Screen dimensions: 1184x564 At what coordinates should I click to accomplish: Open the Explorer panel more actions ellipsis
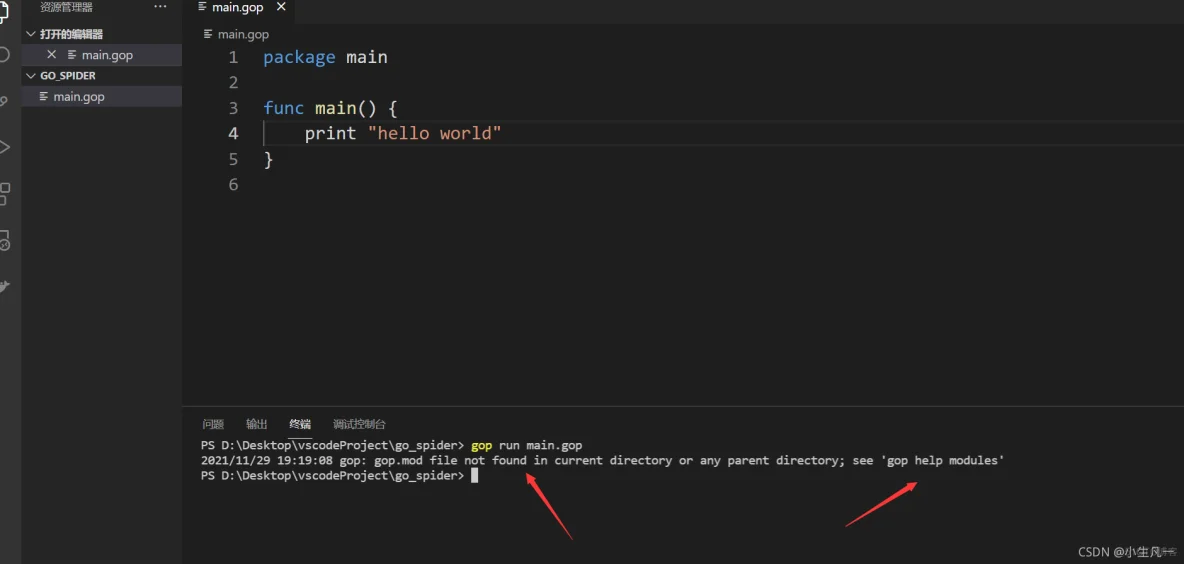(x=160, y=7)
